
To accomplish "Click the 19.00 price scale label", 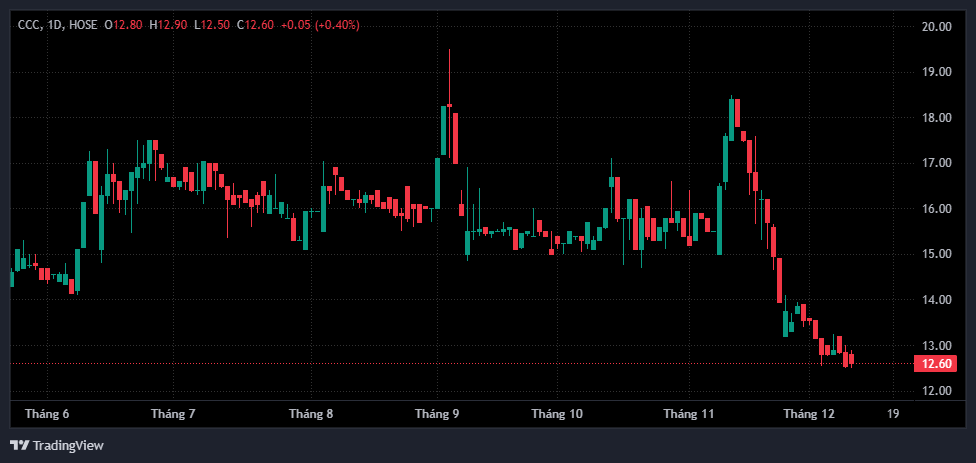I will [x=936, y=72].
